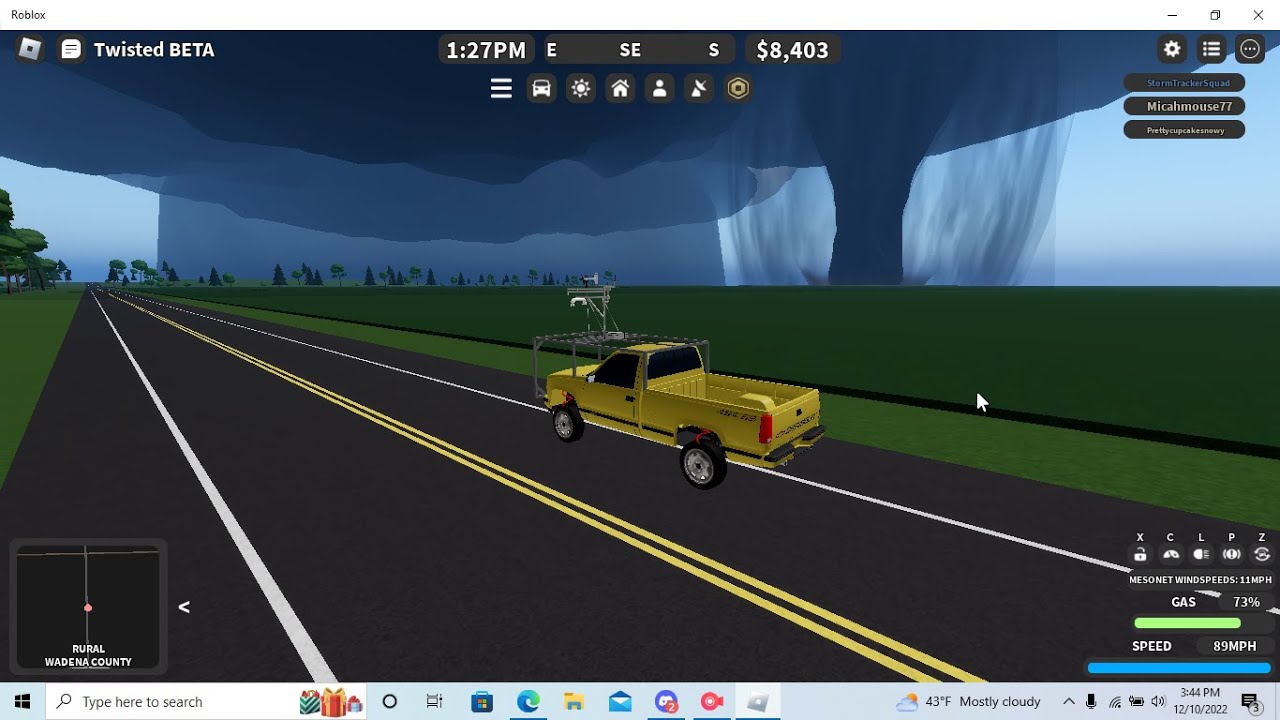Open Discord from the taskbar
This screenshot has height=720, width=1280.
pyautogui.click(x=666, y=702)
